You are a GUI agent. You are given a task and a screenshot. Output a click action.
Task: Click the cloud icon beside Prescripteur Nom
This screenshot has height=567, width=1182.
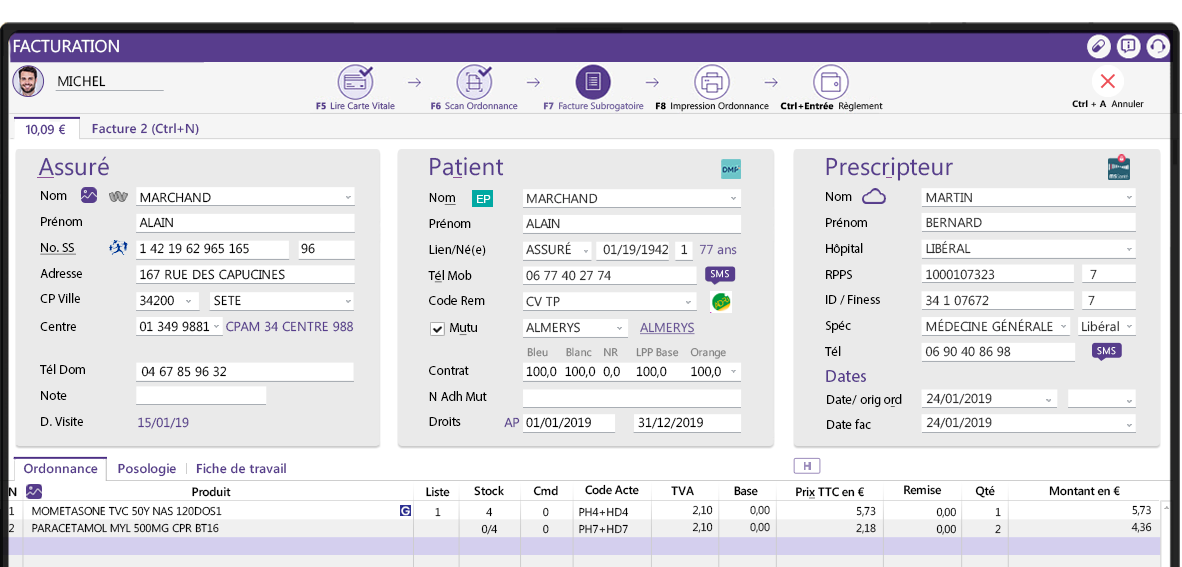click(x=874, y=197)
